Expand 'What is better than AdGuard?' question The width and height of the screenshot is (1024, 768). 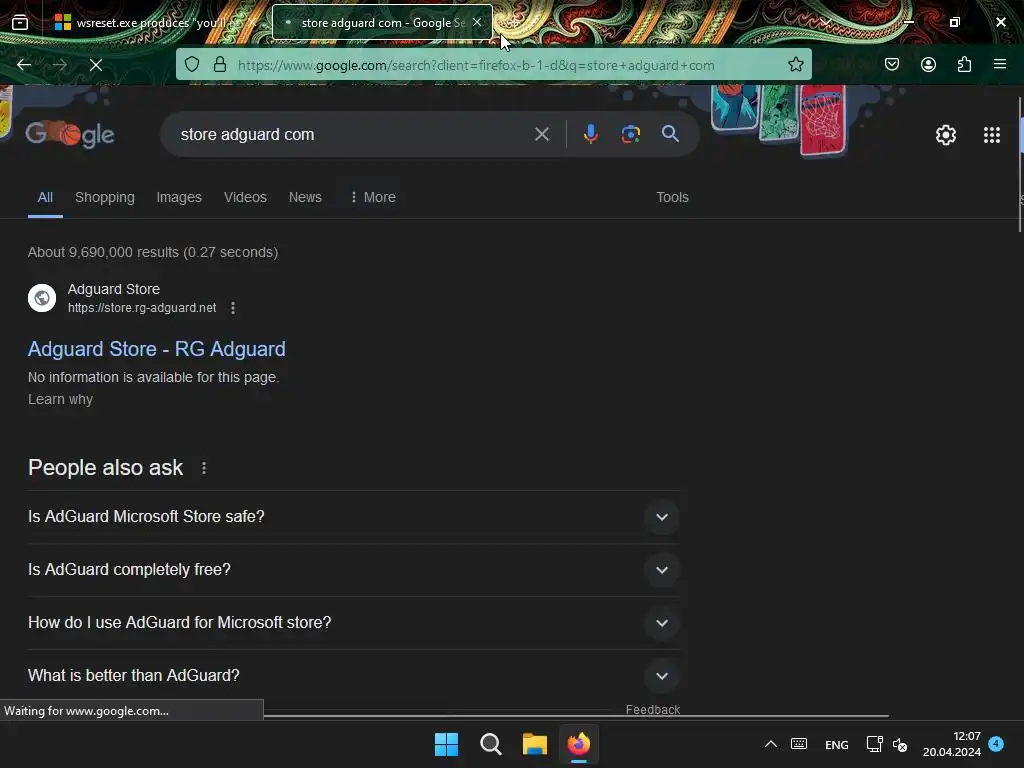coord(354,675)
